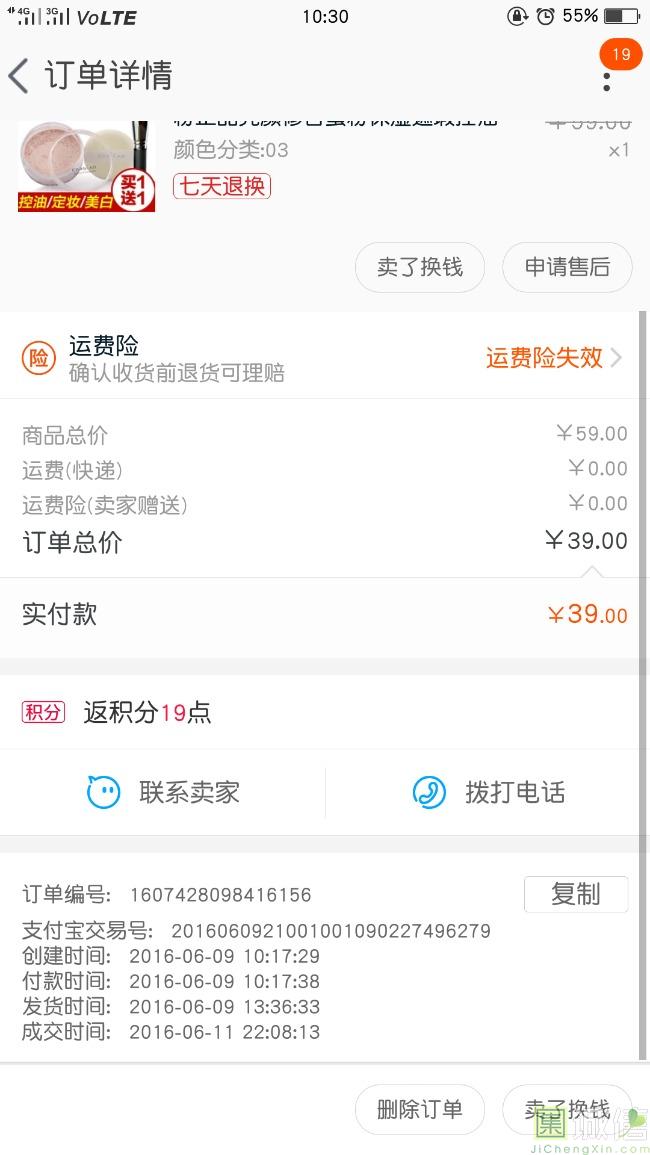This screenshot has width=650, height=1155.
Task: Tap the 拨打电话 phone icon
Action: [429, 793]
